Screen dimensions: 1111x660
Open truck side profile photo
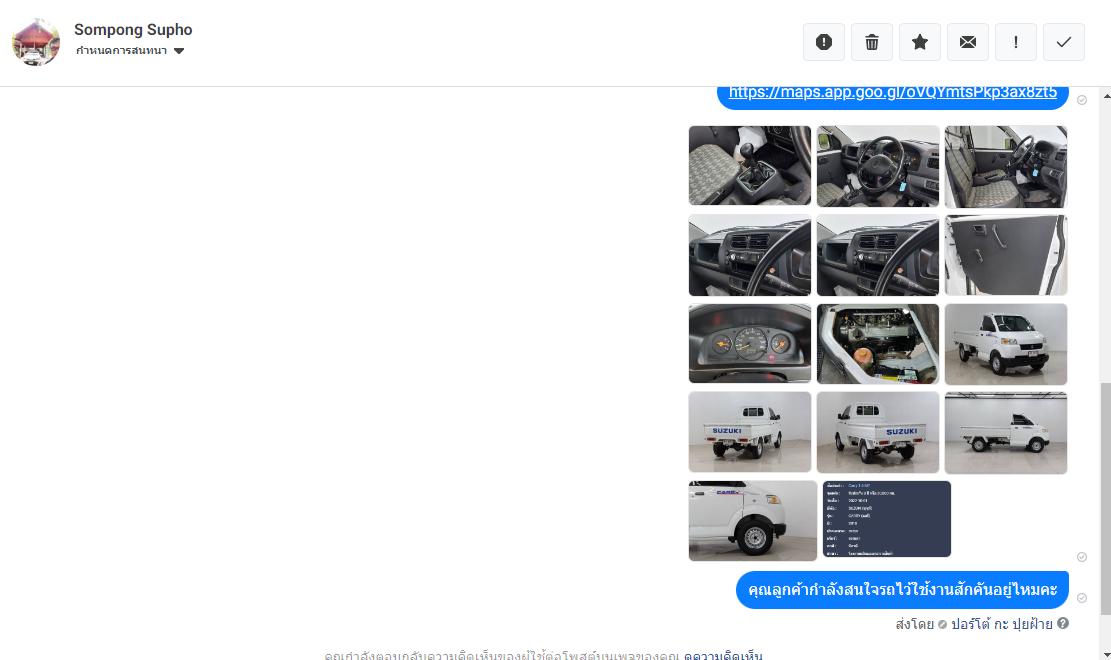(x=1005, y=432)
